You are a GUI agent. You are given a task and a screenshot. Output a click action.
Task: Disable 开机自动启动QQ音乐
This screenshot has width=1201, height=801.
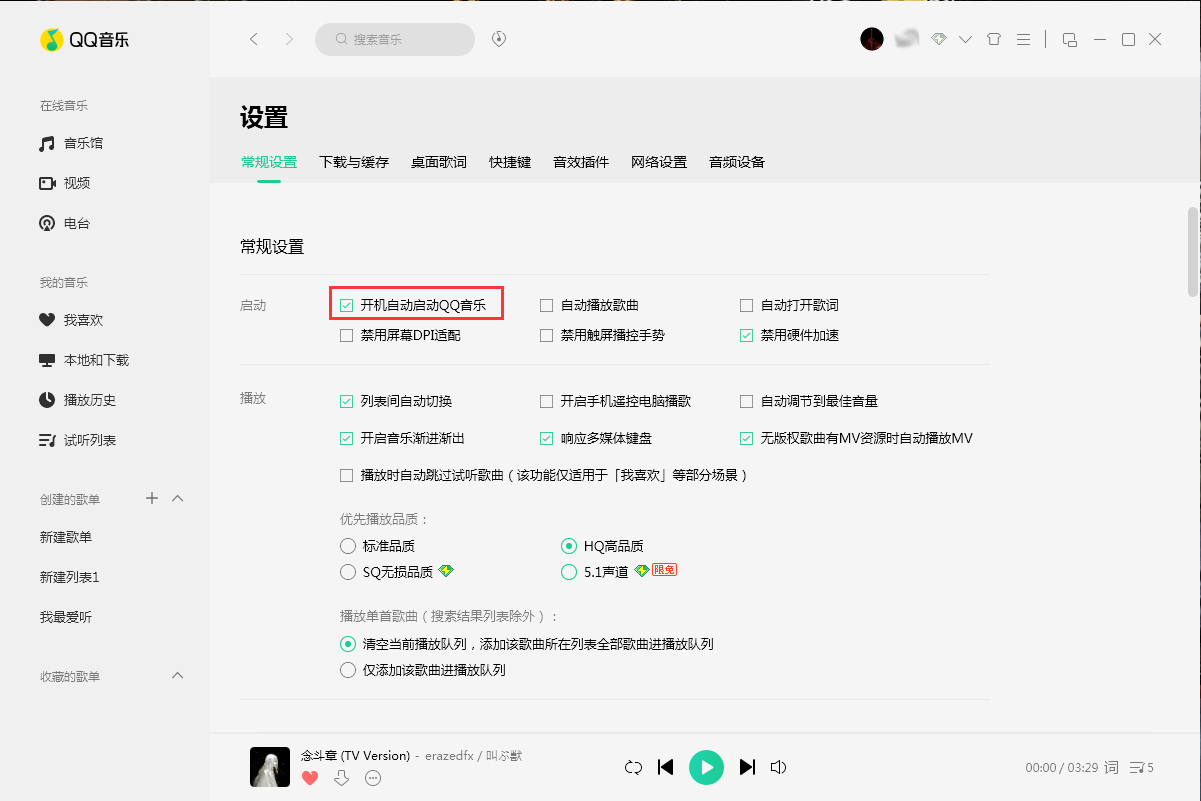(x=347, y=304)
